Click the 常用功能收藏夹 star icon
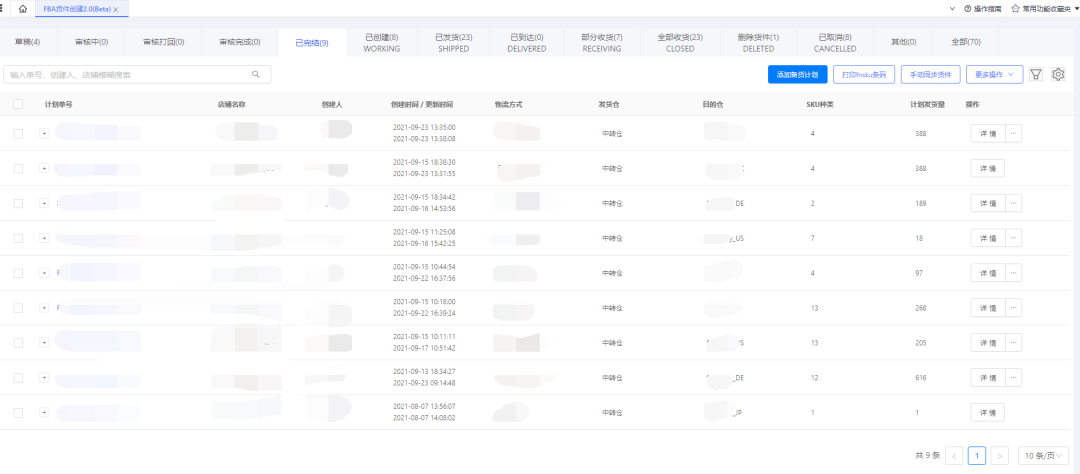 click(1016, 8)
